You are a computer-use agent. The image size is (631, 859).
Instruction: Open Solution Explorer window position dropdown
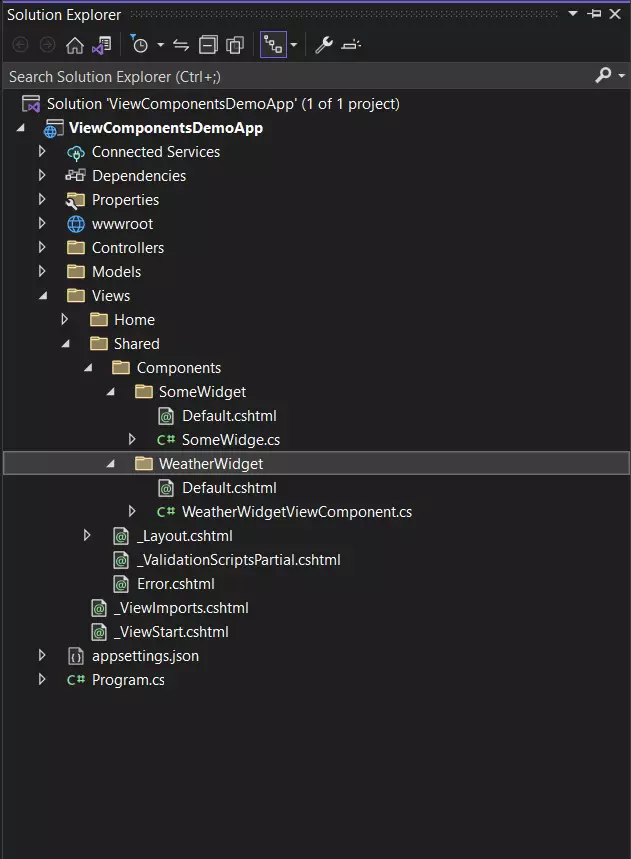[x=573, y=14]
